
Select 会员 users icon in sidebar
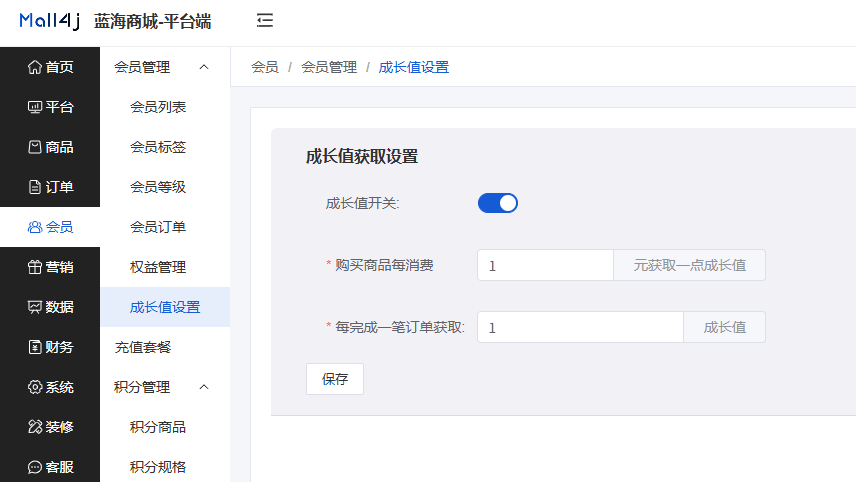coord(34,227)
